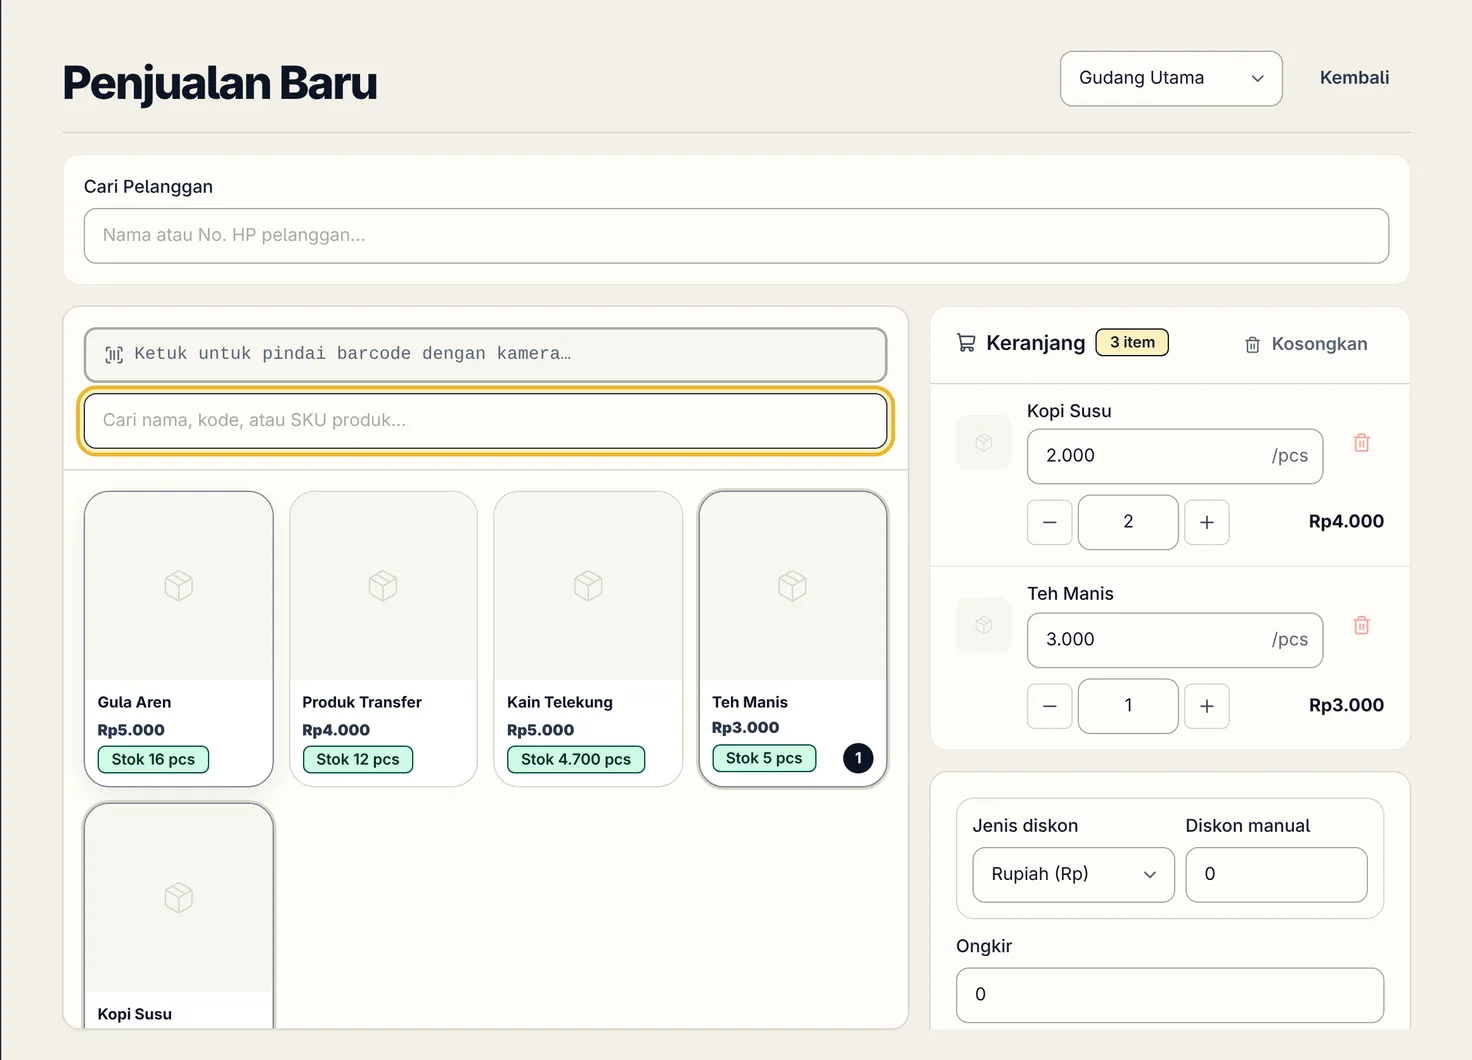Click the Rp3.000 Teh Manis subtotal in cart
Screen dimensions: 1472x1060
pyautogui.click(x=1346, y=705)
